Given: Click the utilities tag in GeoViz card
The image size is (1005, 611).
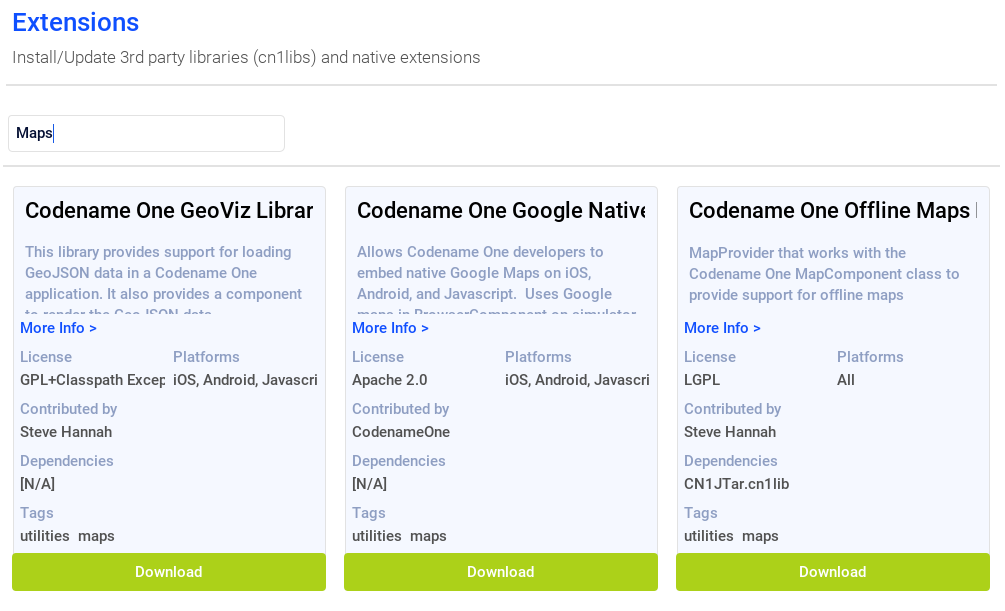Looking at the screenshot, I should 45,536.
